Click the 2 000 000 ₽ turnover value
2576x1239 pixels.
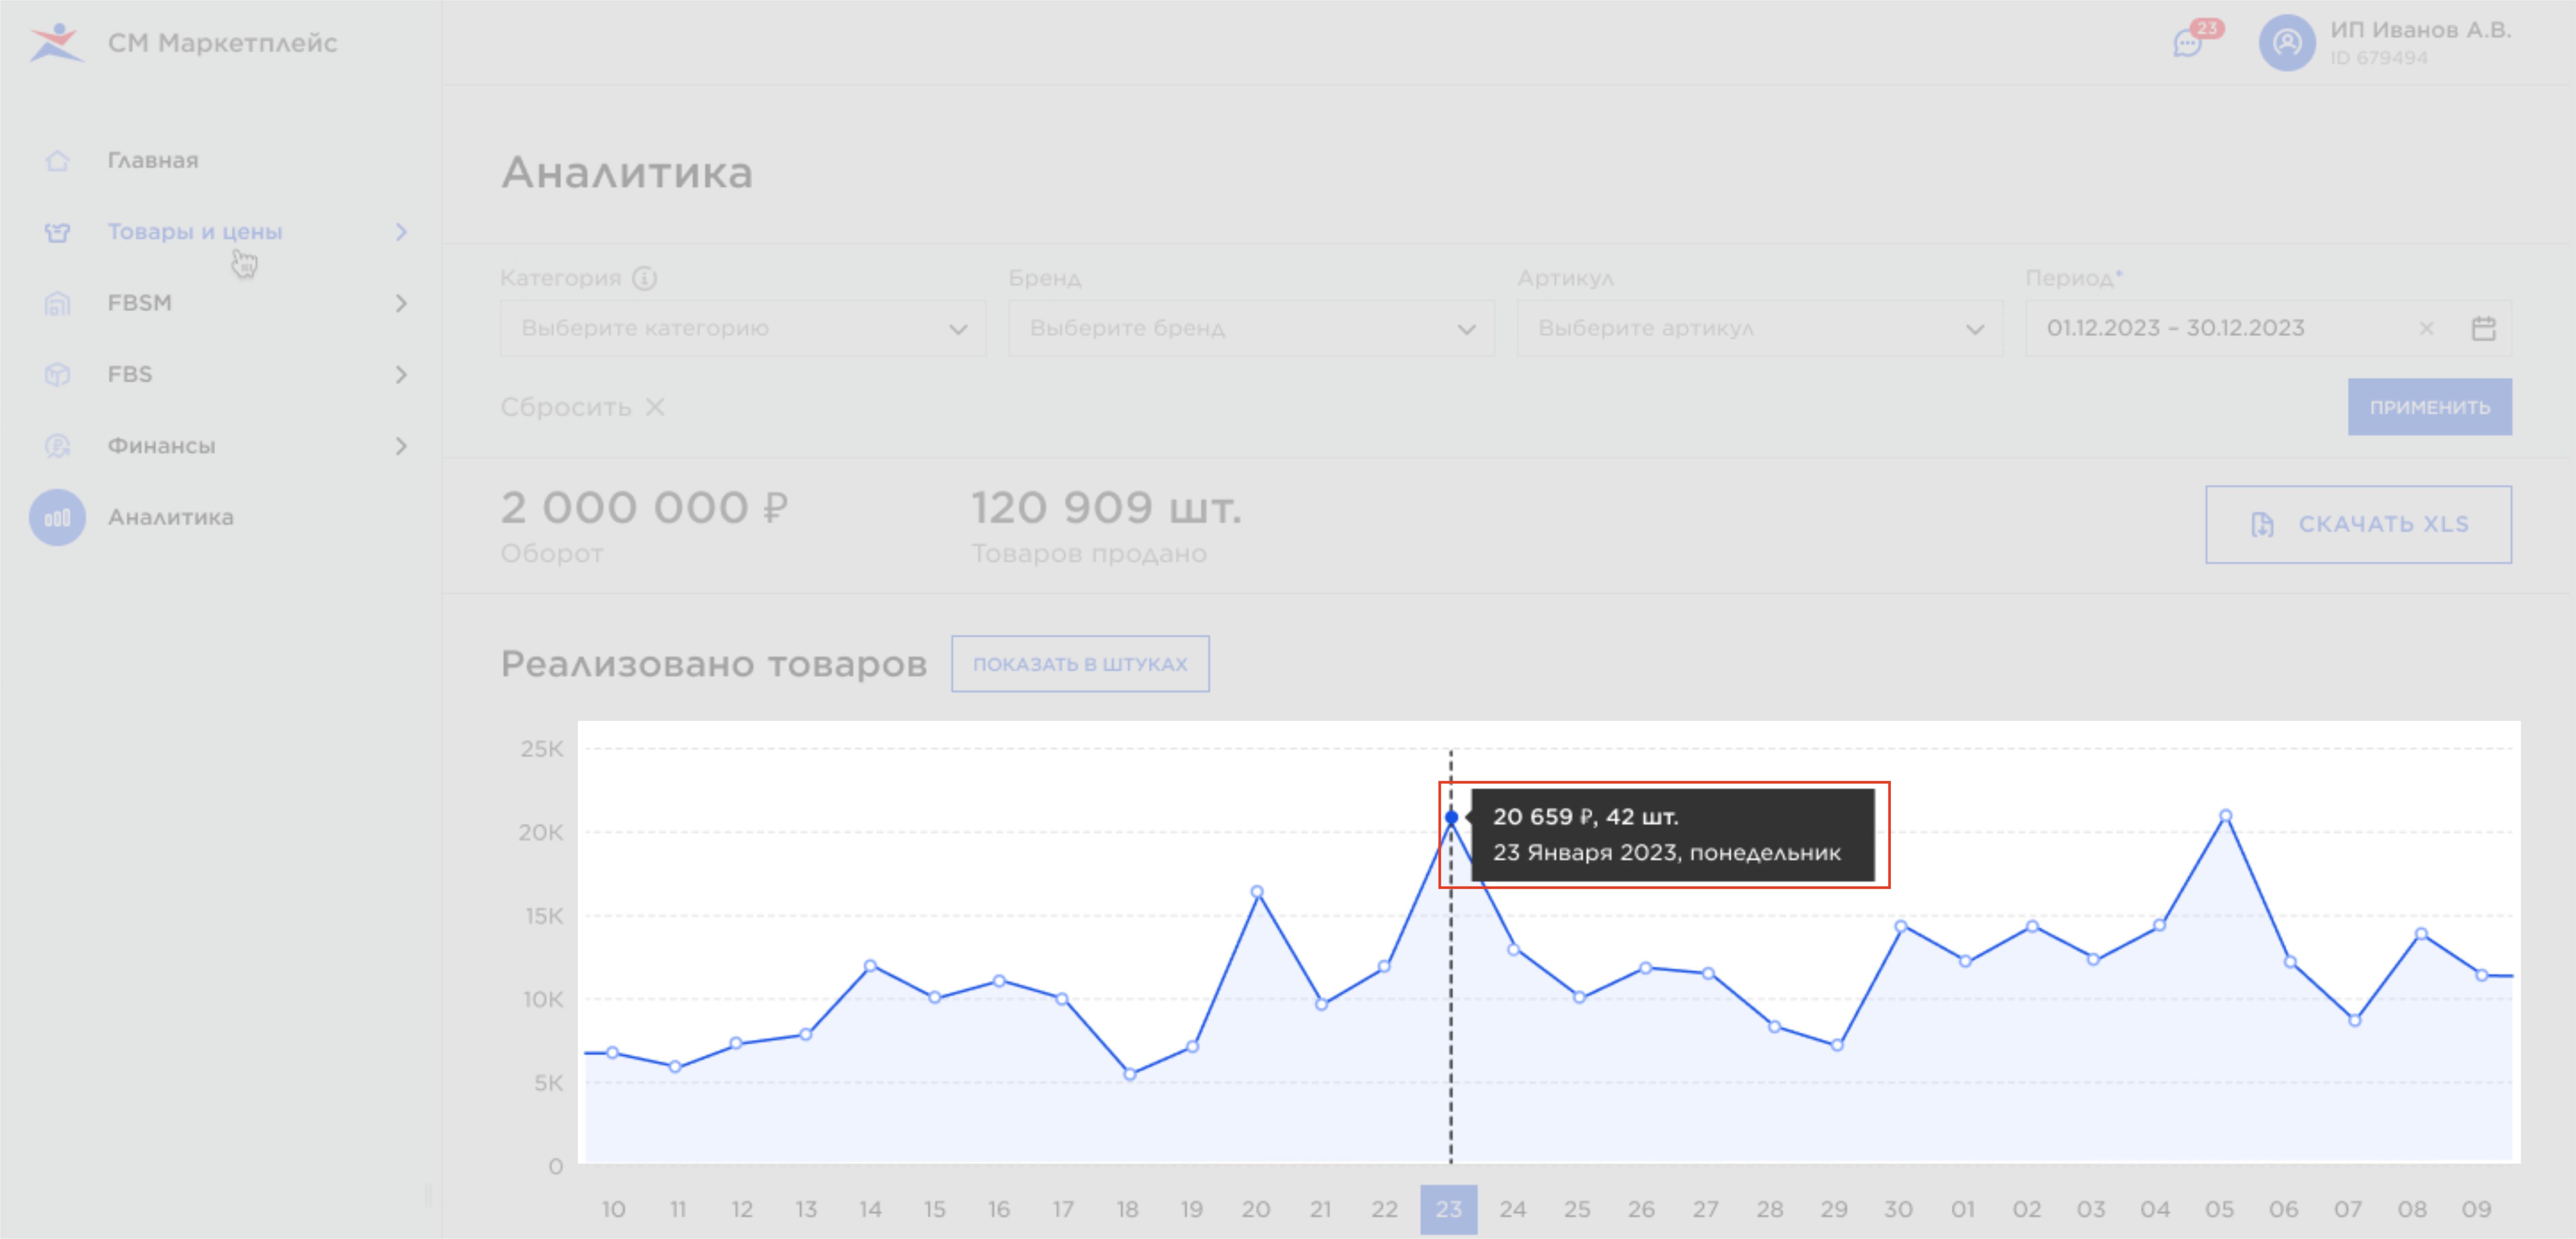click(x=644, y=507)
